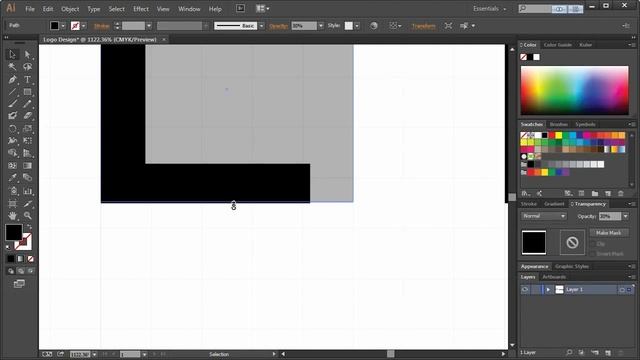This screenshot has height=360, width=640.
Task: Open control bar Opacity dropdown arrow
Action: (321, 26)
